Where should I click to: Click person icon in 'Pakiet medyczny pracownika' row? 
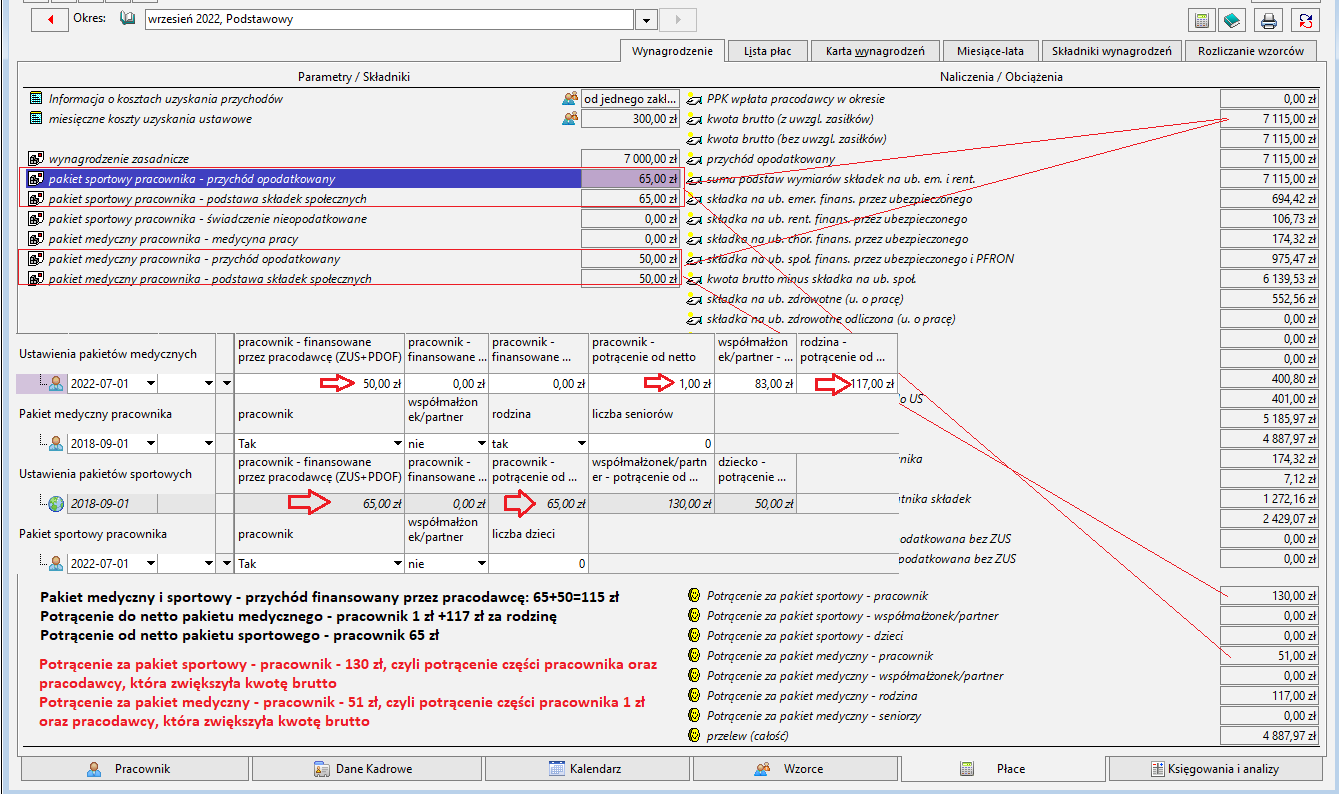tap(57, 443)
